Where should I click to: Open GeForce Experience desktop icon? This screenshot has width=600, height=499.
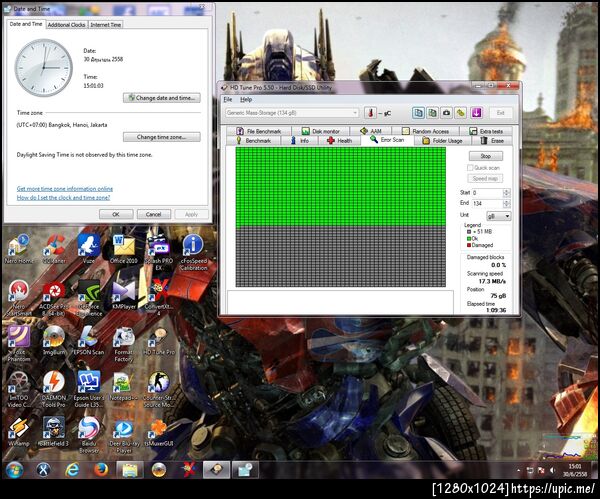pos(89,298)
